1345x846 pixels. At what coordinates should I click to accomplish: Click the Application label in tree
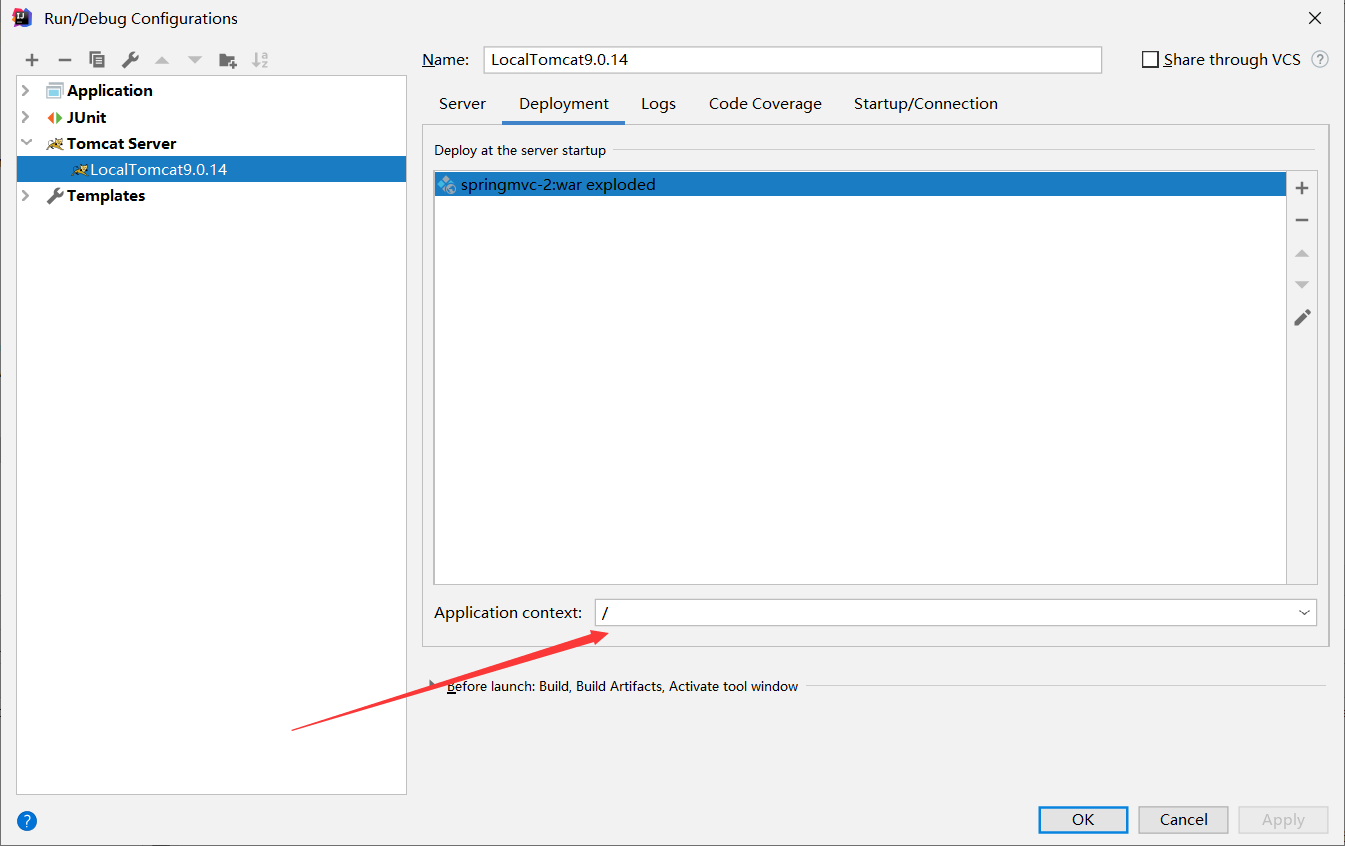[110, 90]
